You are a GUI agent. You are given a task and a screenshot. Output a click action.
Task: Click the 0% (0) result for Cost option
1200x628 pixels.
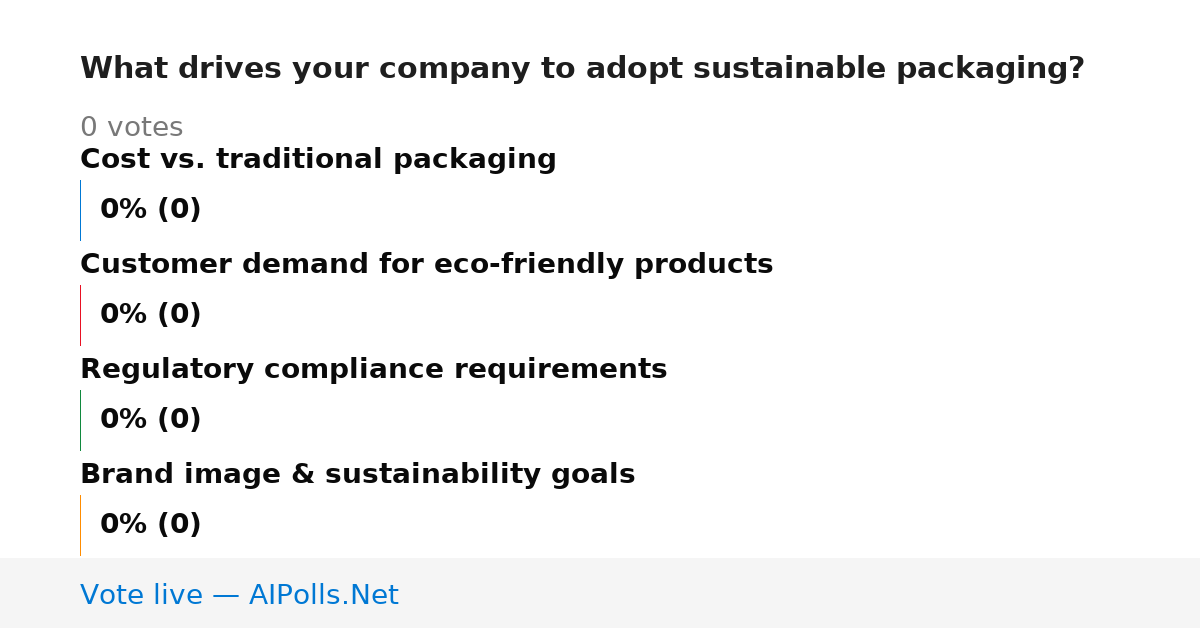(x=150, y=210)
